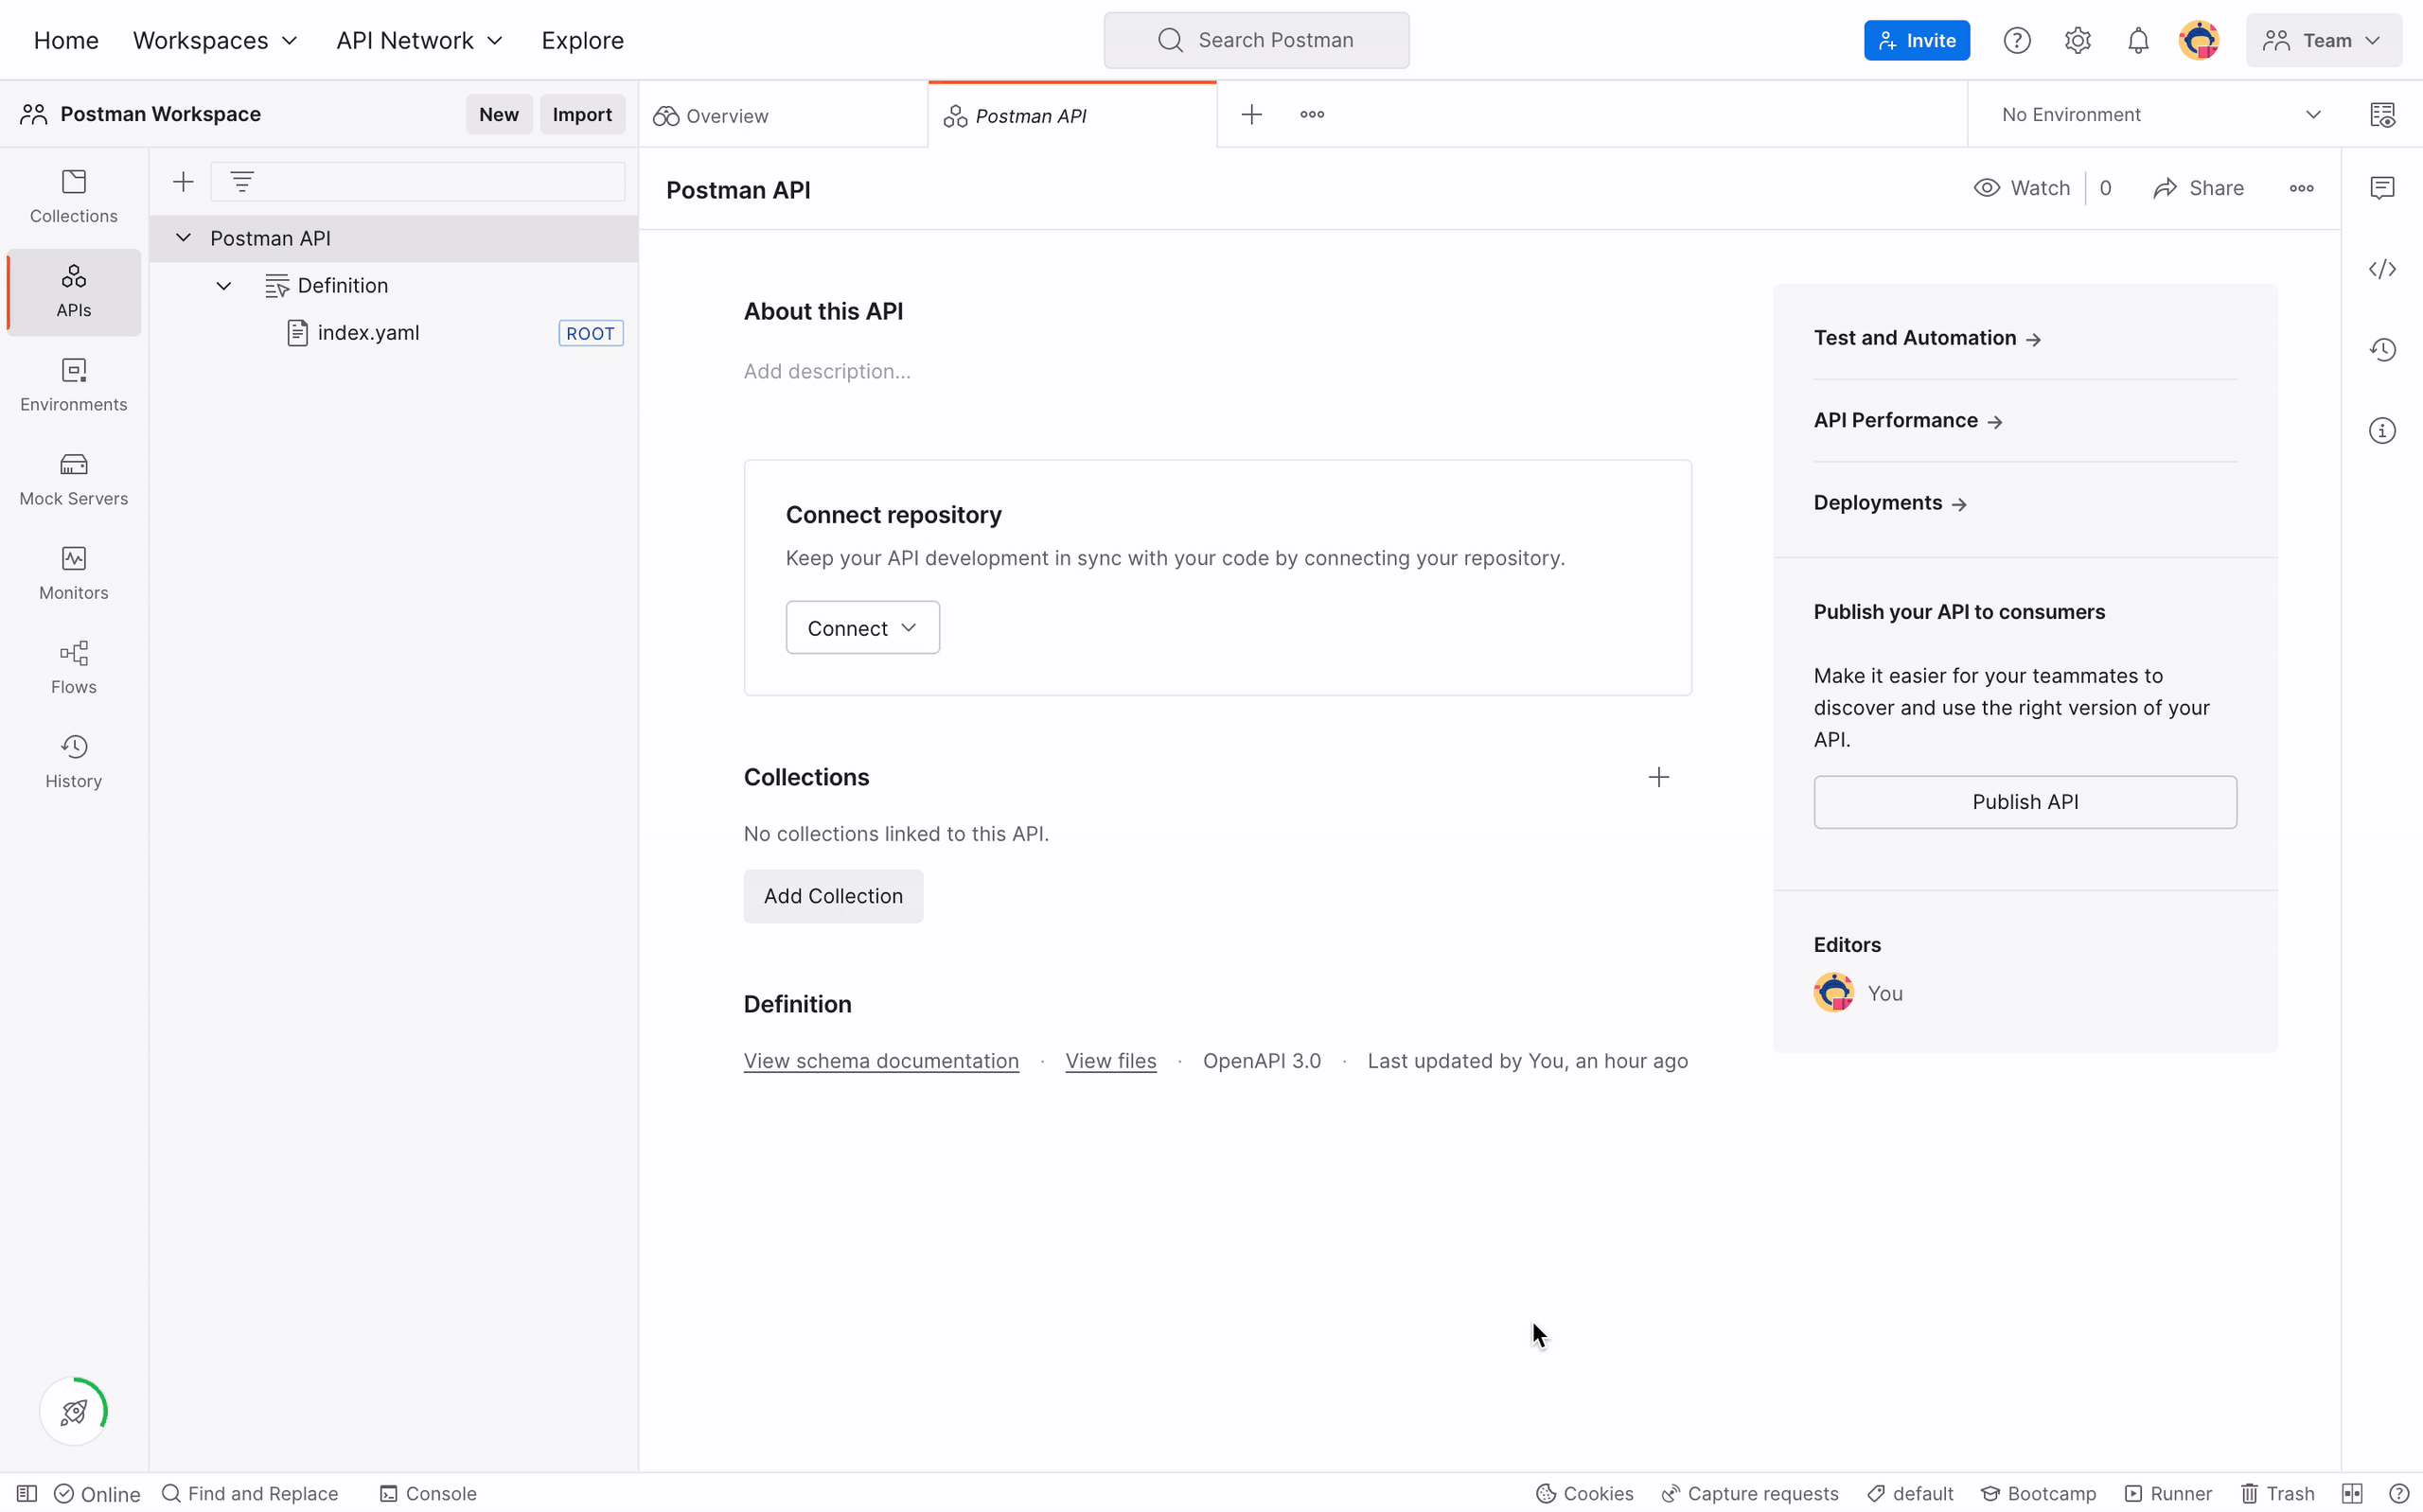Viewport: 2423px width, 1512px height.
Task: Click the plus icon beside Collections heading
Action: [1658, 777]
